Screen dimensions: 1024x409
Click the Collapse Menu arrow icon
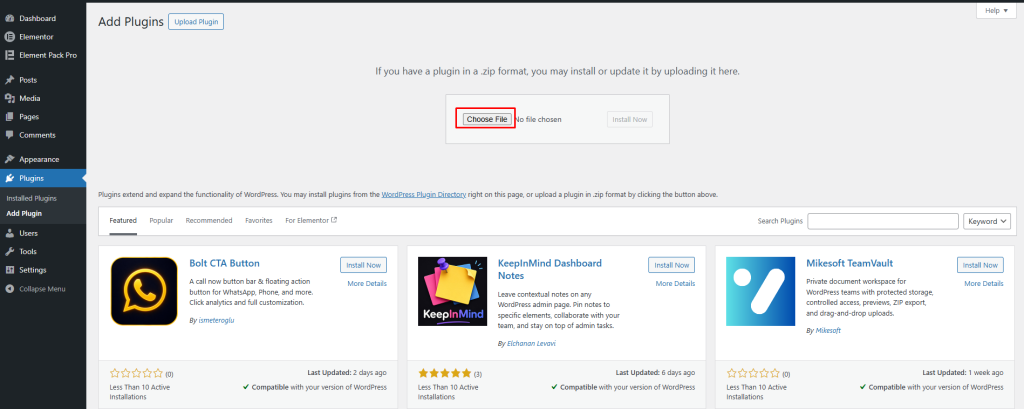pos(9,288)
